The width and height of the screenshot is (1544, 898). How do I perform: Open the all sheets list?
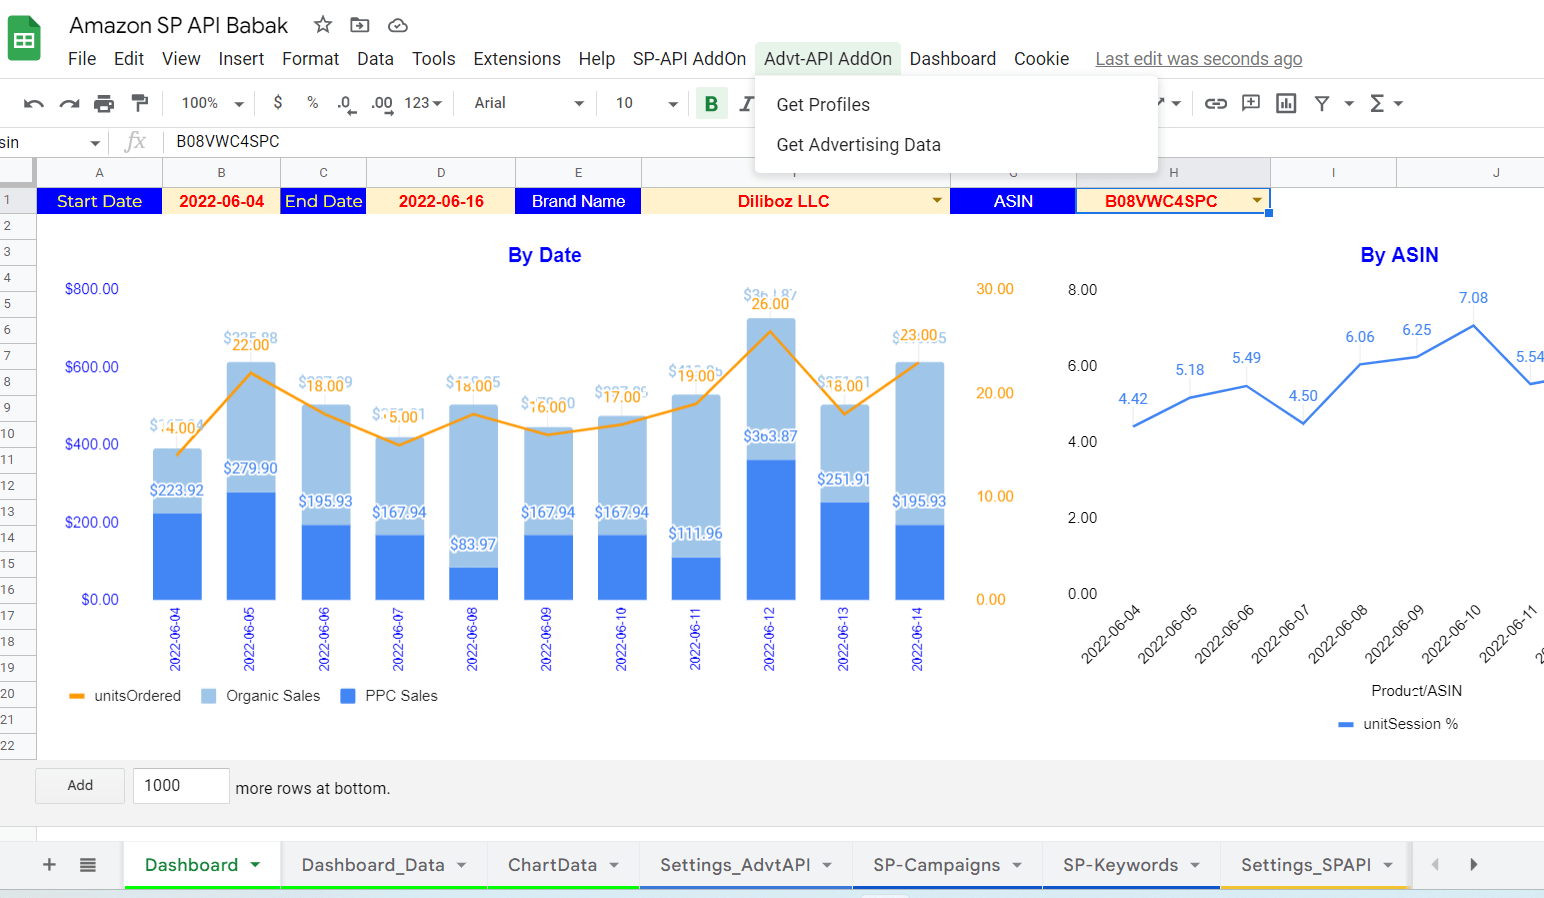(88, 865)
